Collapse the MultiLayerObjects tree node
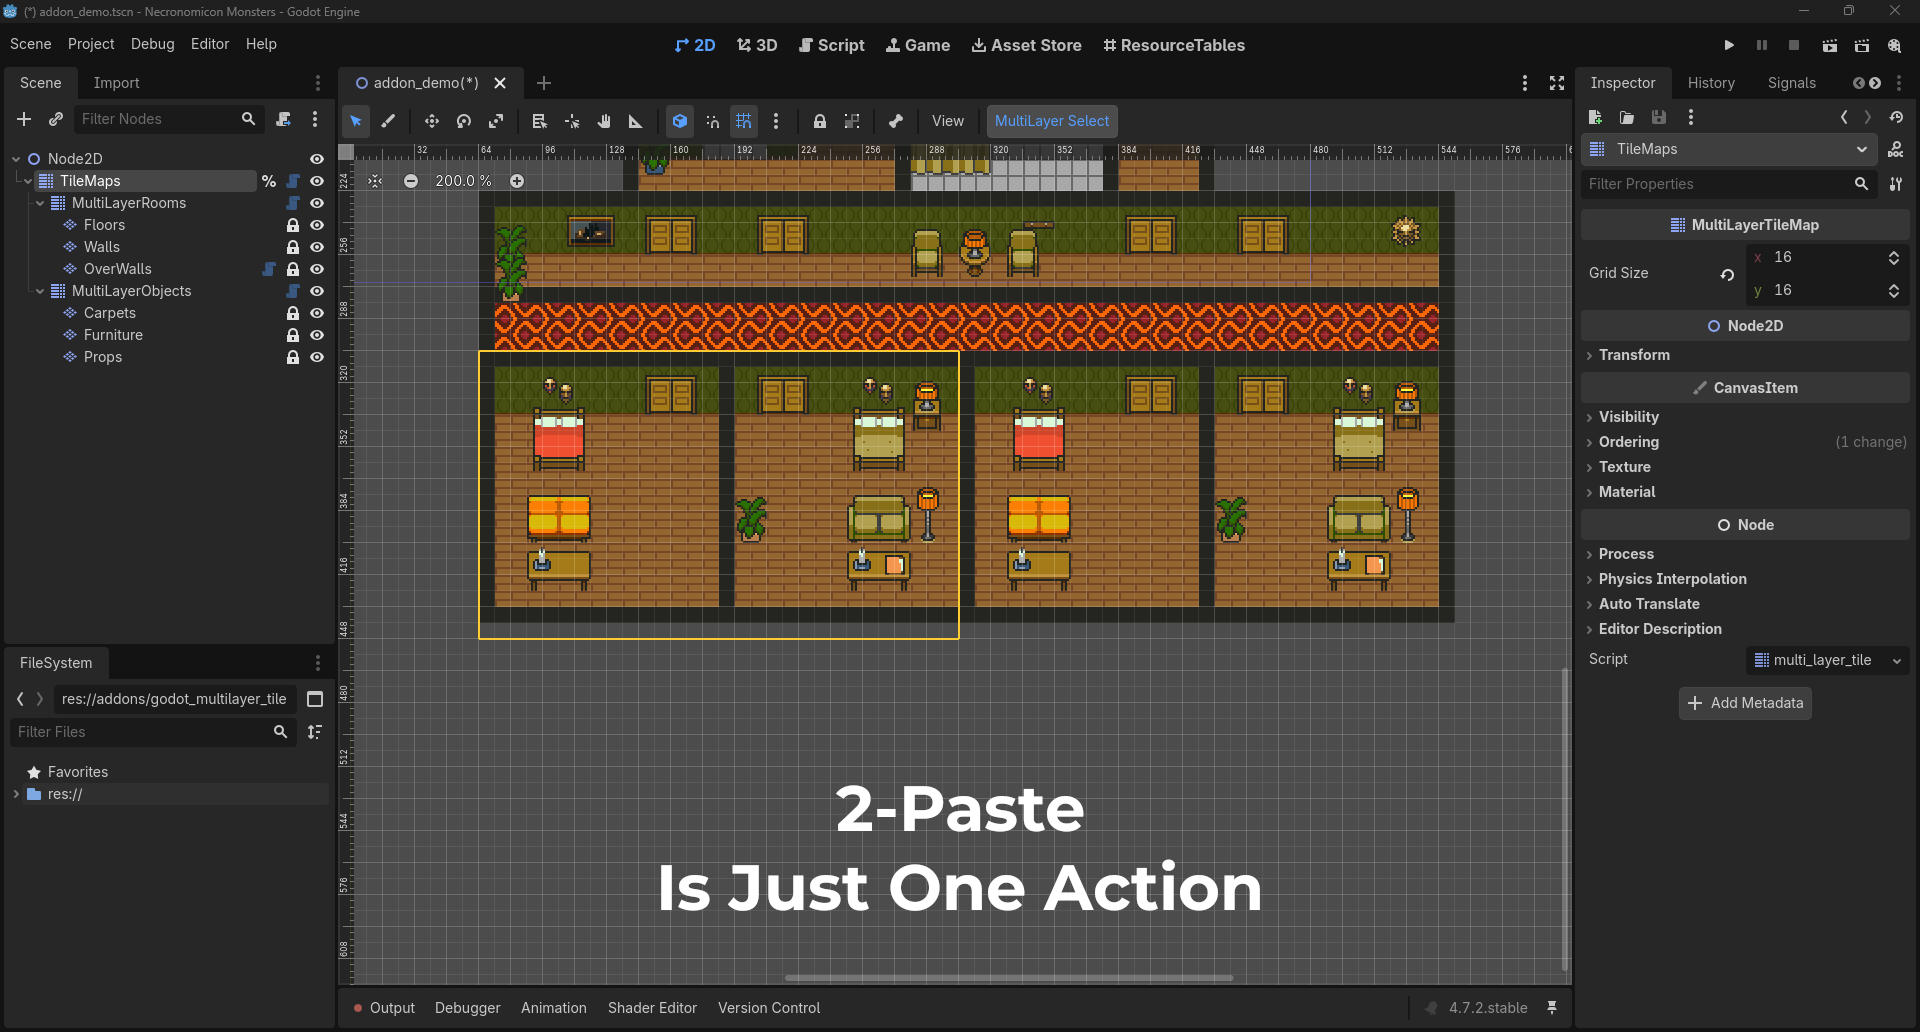1920x1032 pixels. [40, 291]
